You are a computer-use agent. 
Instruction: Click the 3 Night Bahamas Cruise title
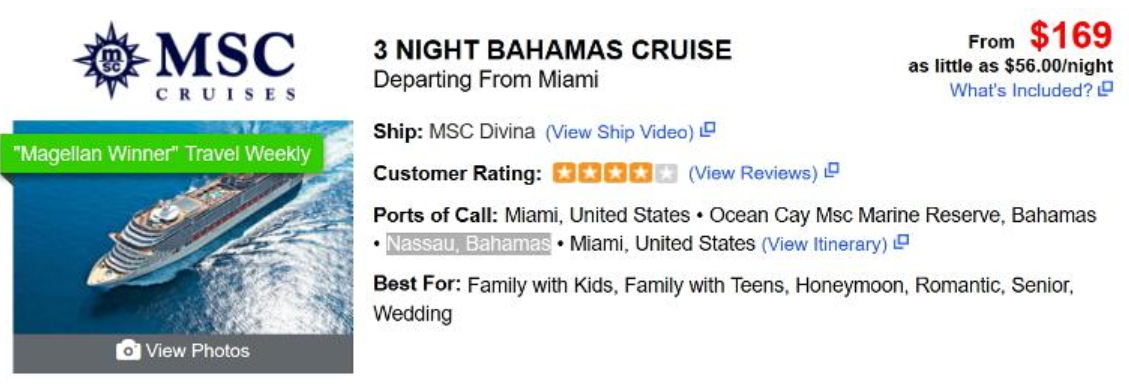[552, 50]
